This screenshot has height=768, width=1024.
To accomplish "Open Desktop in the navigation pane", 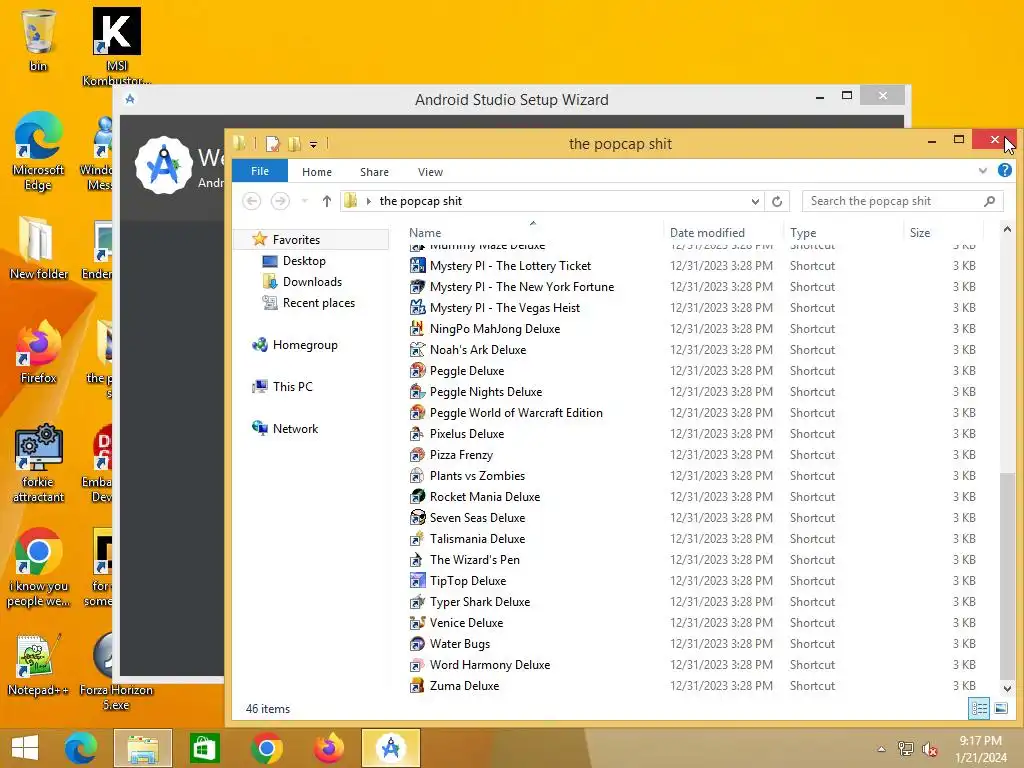I will pyautogui.click(x=304, y=261).
